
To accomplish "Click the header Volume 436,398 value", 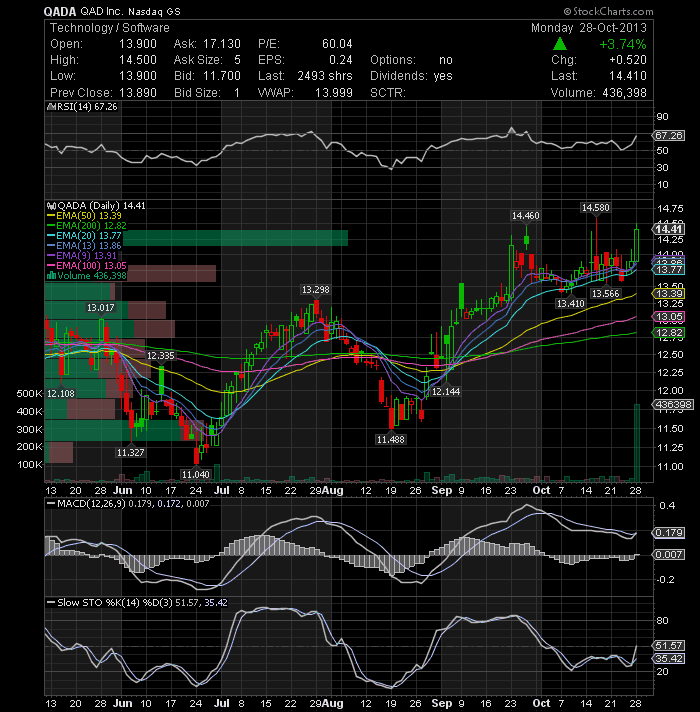I will coord(625,93).
